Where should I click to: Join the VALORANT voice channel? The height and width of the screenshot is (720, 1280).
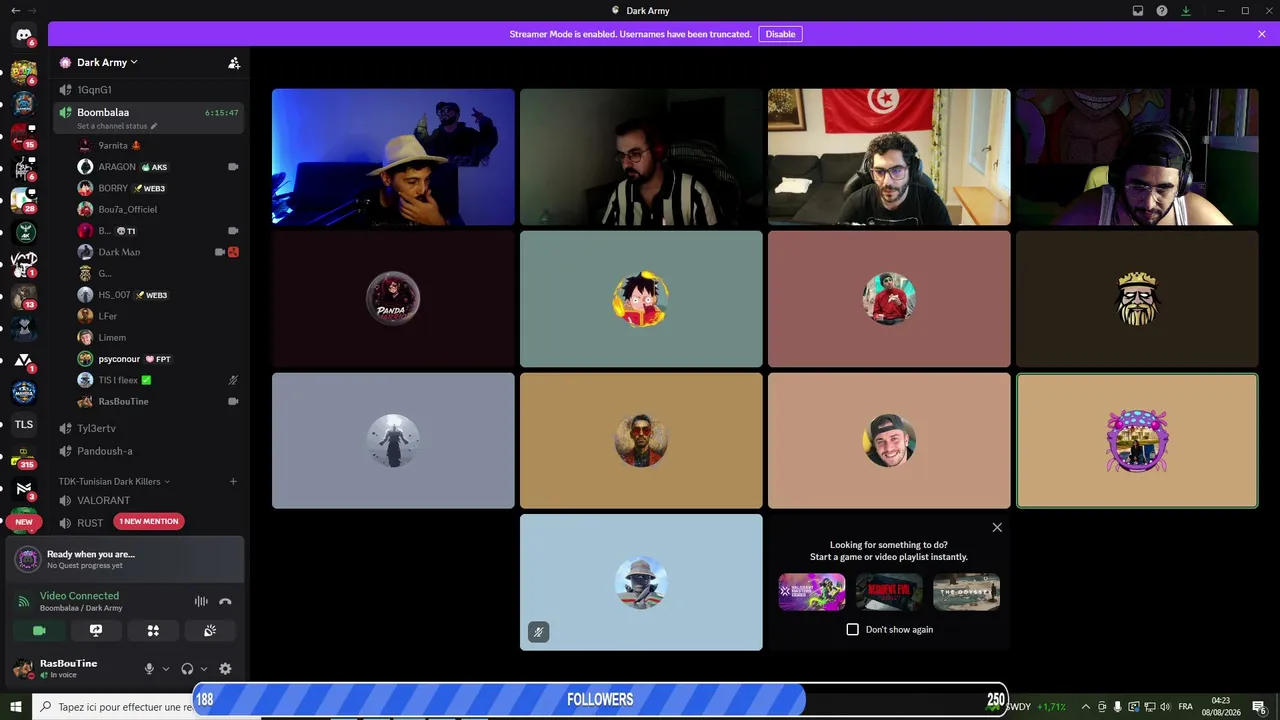coord(148,500)
